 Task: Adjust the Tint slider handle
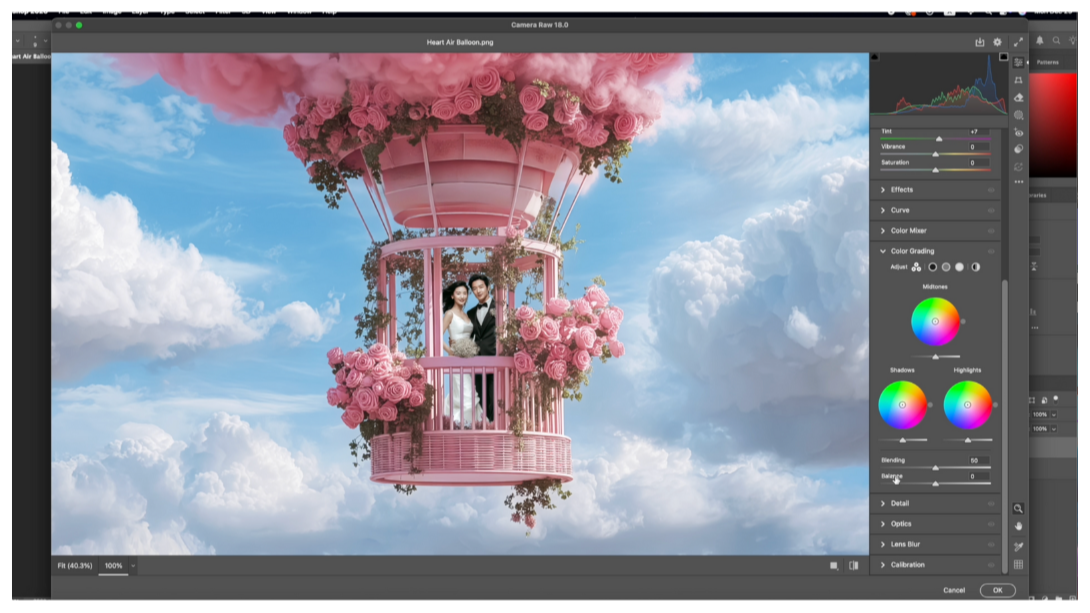click(x=939, y=139)
